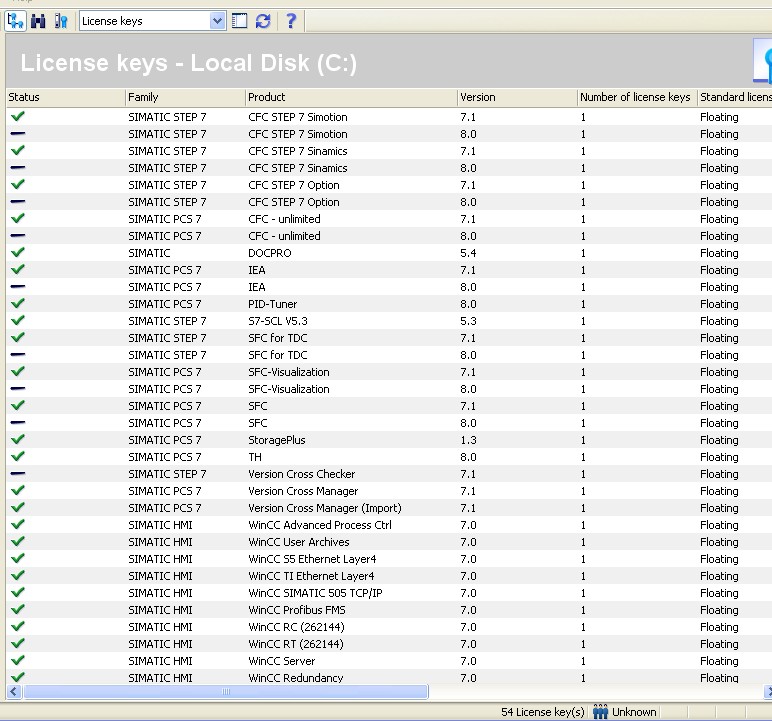Click checkmark status of the StoragePlus row

pos(18,440)
